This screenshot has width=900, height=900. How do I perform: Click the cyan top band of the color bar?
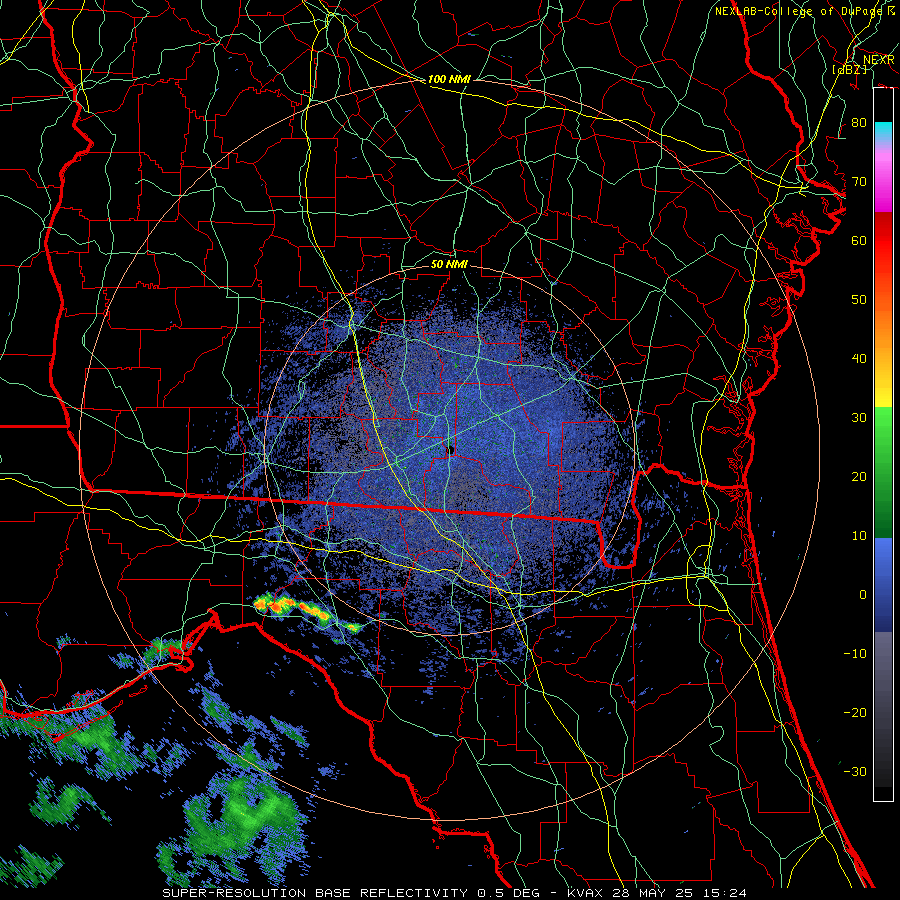pos(883,130)
